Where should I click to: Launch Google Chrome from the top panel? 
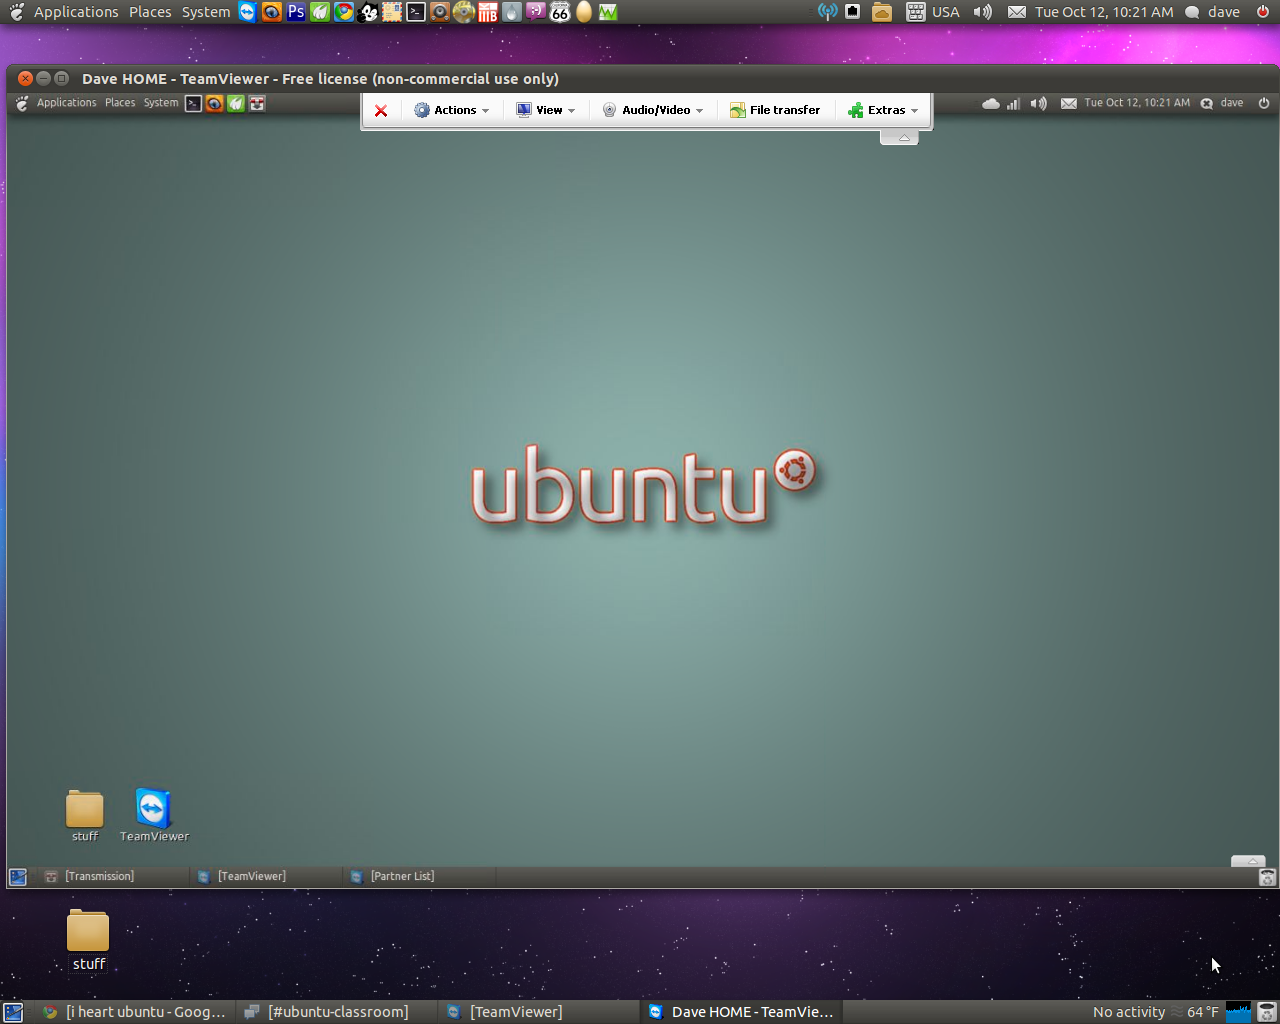(x=344, y=12)
